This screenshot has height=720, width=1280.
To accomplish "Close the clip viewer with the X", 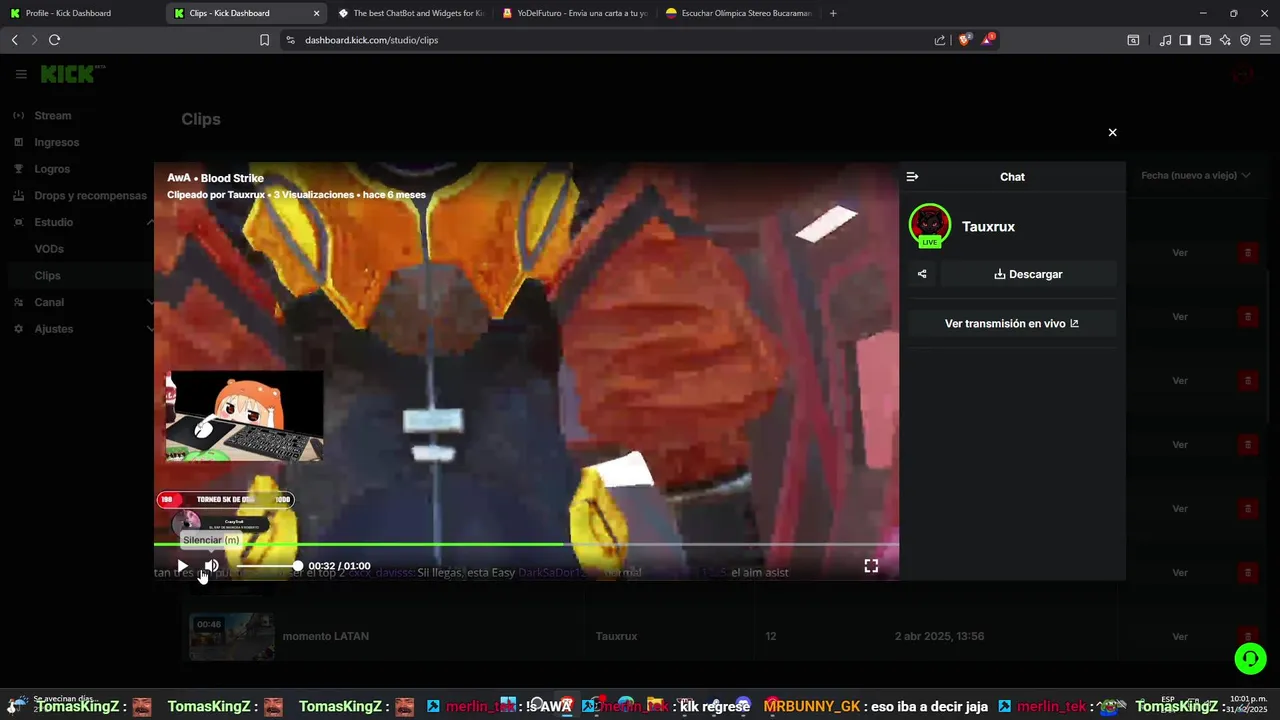I will coord(1112,132).
